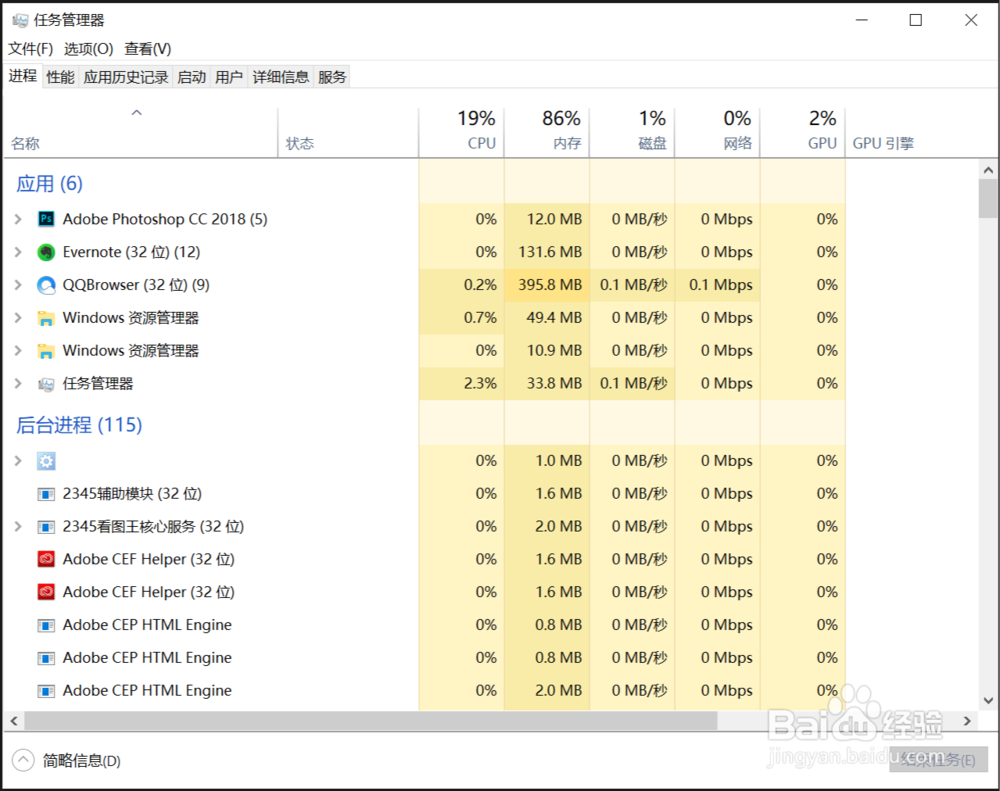Expand the 2345看图王核心服务 process group
Screen dimensions: 1000x791
click(18, 526)
